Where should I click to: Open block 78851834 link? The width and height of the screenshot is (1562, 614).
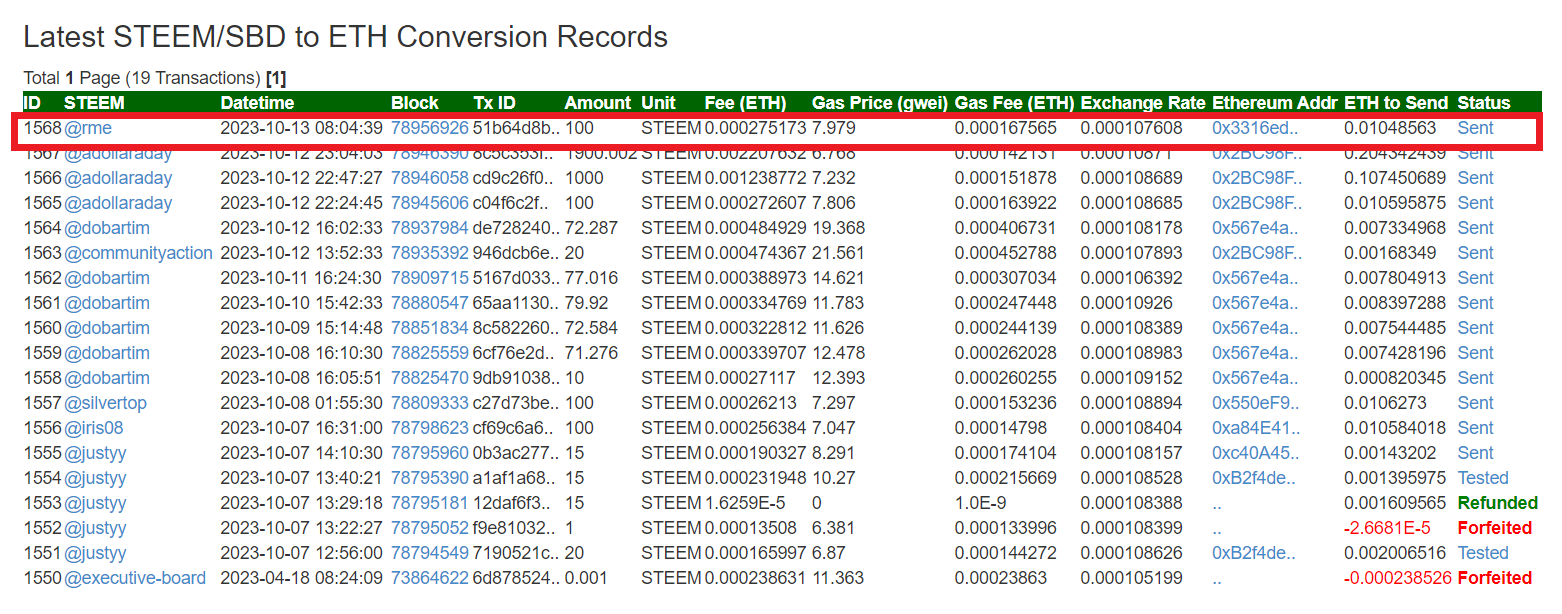pyautogui.click(x=430, y=328)
